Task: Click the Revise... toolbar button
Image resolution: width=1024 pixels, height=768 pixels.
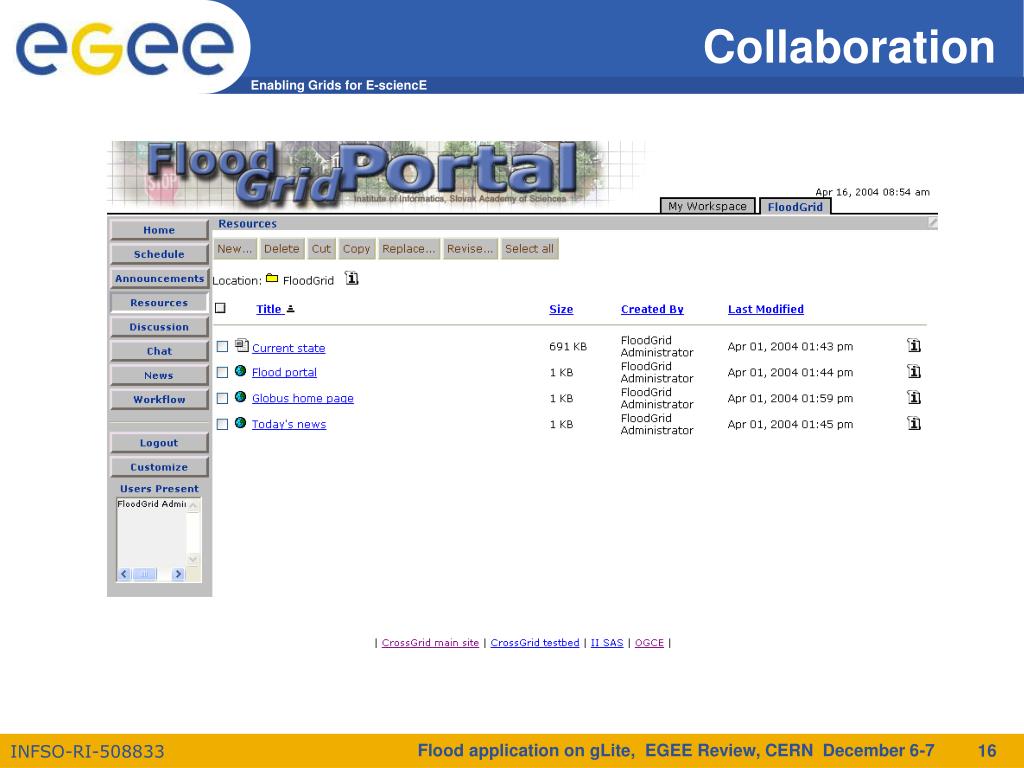Action: (470, 249)
